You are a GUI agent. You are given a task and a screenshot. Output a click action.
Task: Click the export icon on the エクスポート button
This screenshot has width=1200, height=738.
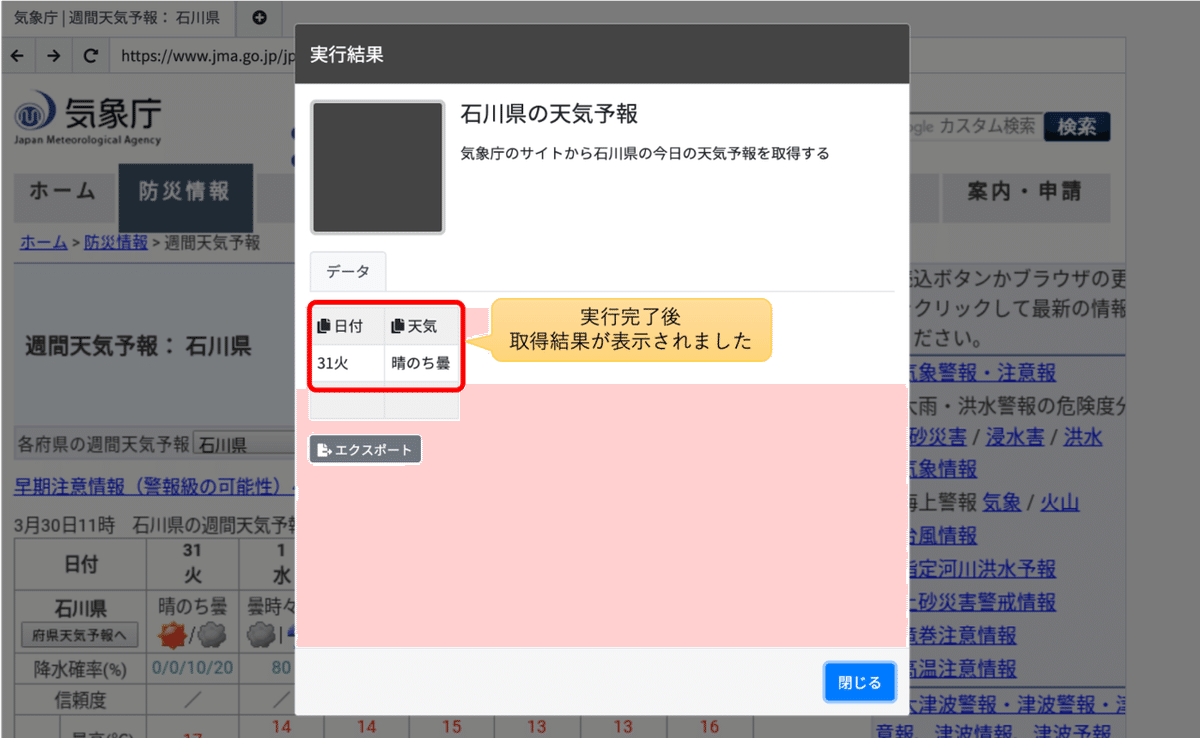pyautogui.click(x=323, y=450)
